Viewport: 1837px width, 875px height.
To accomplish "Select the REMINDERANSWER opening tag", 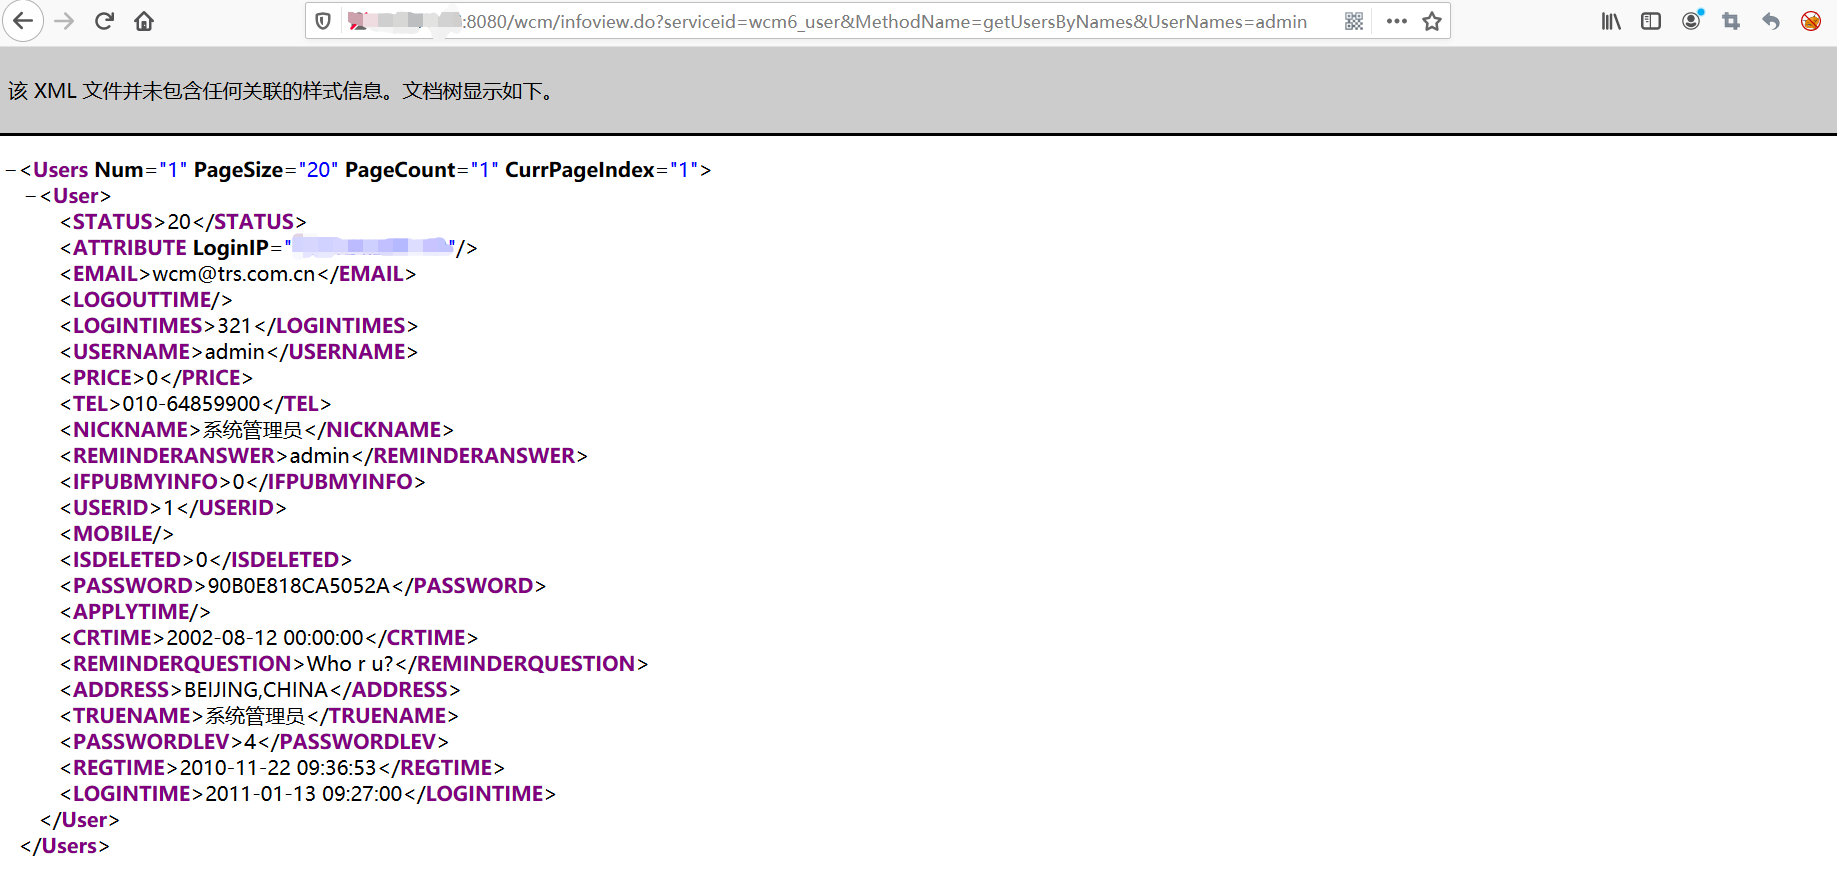I will (174, 456).
